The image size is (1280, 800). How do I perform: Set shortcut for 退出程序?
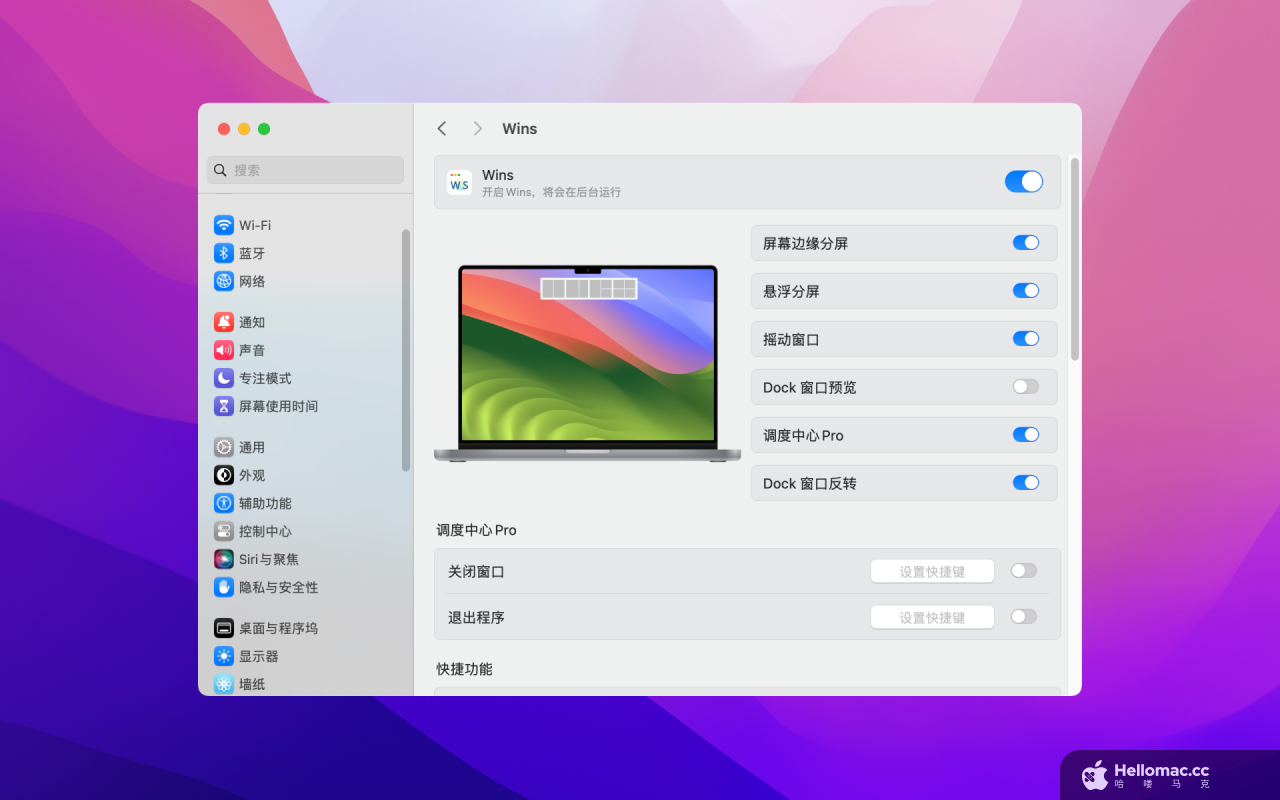tap(932, 617)
